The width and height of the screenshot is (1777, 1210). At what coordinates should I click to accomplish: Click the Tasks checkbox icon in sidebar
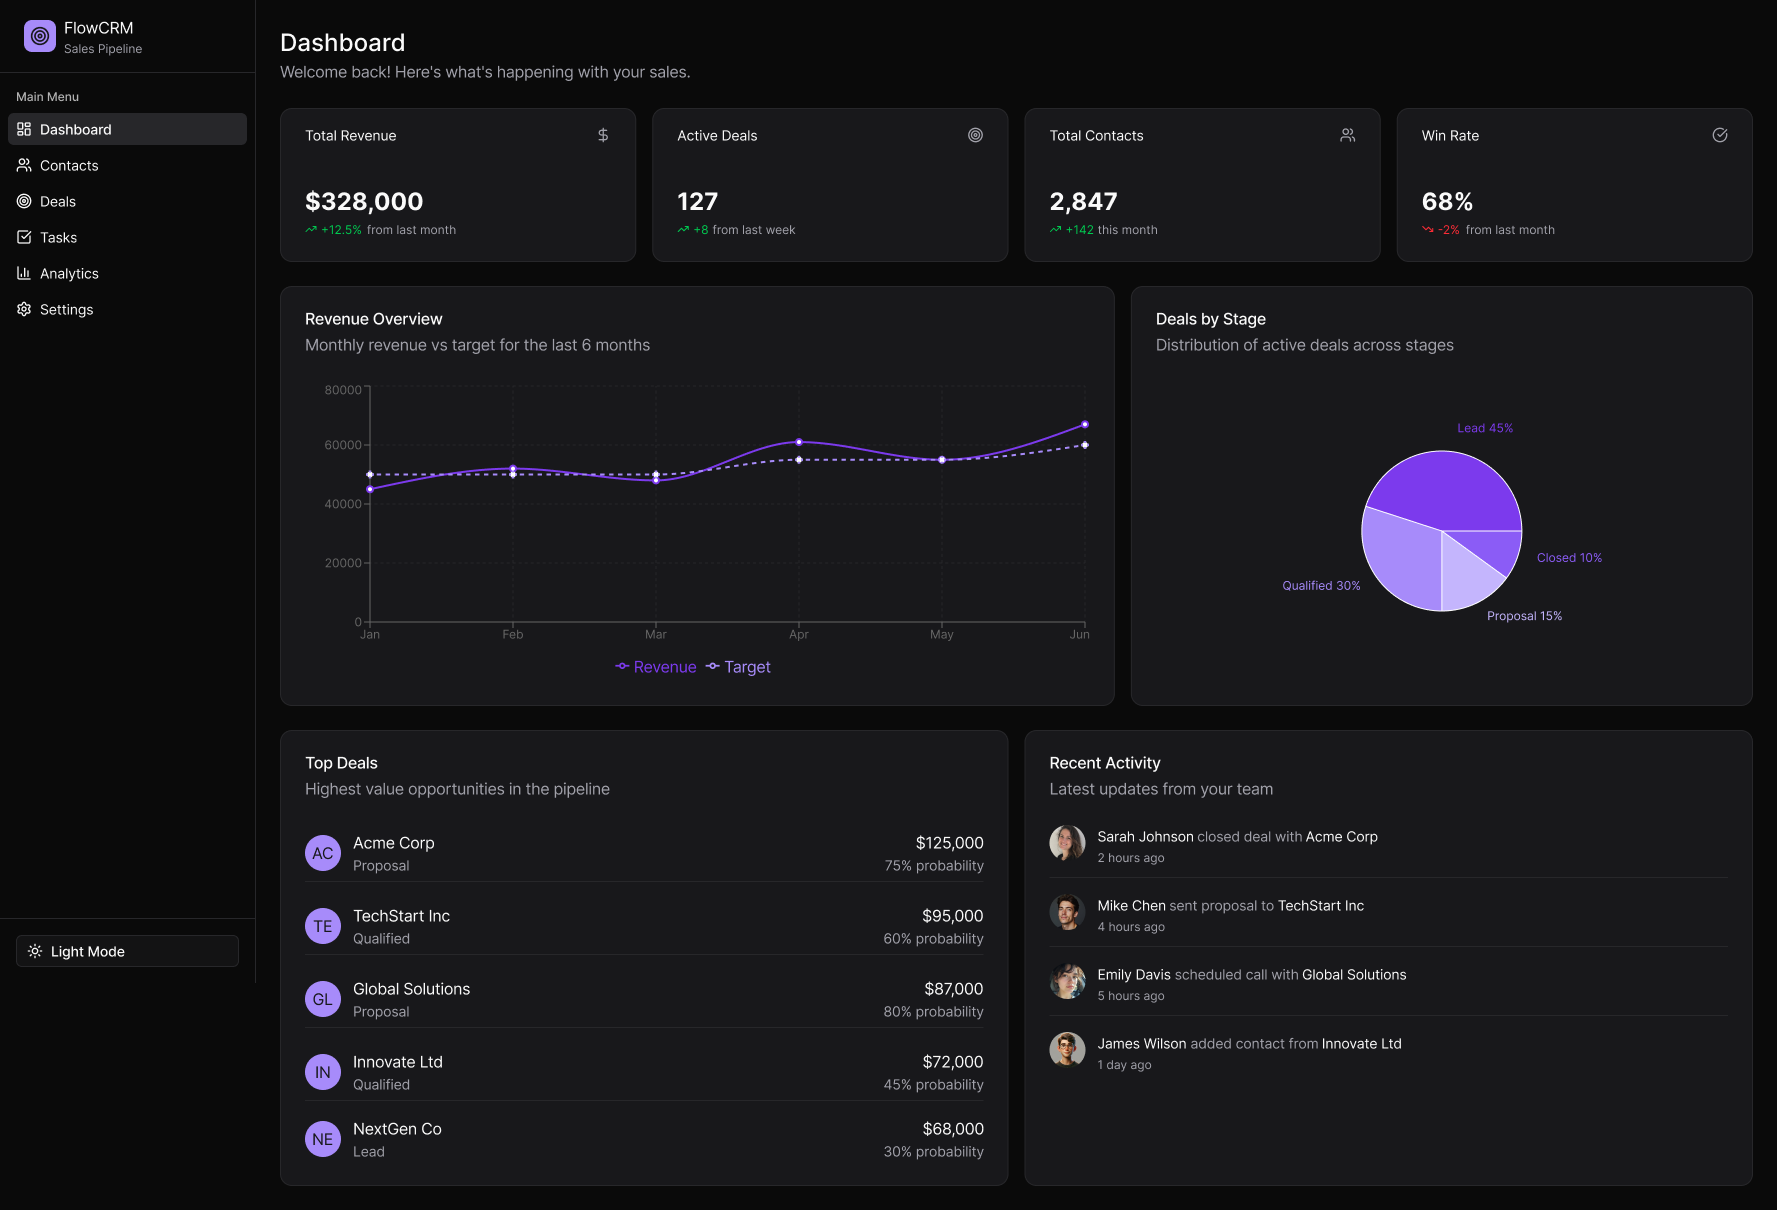pos(24,237)
